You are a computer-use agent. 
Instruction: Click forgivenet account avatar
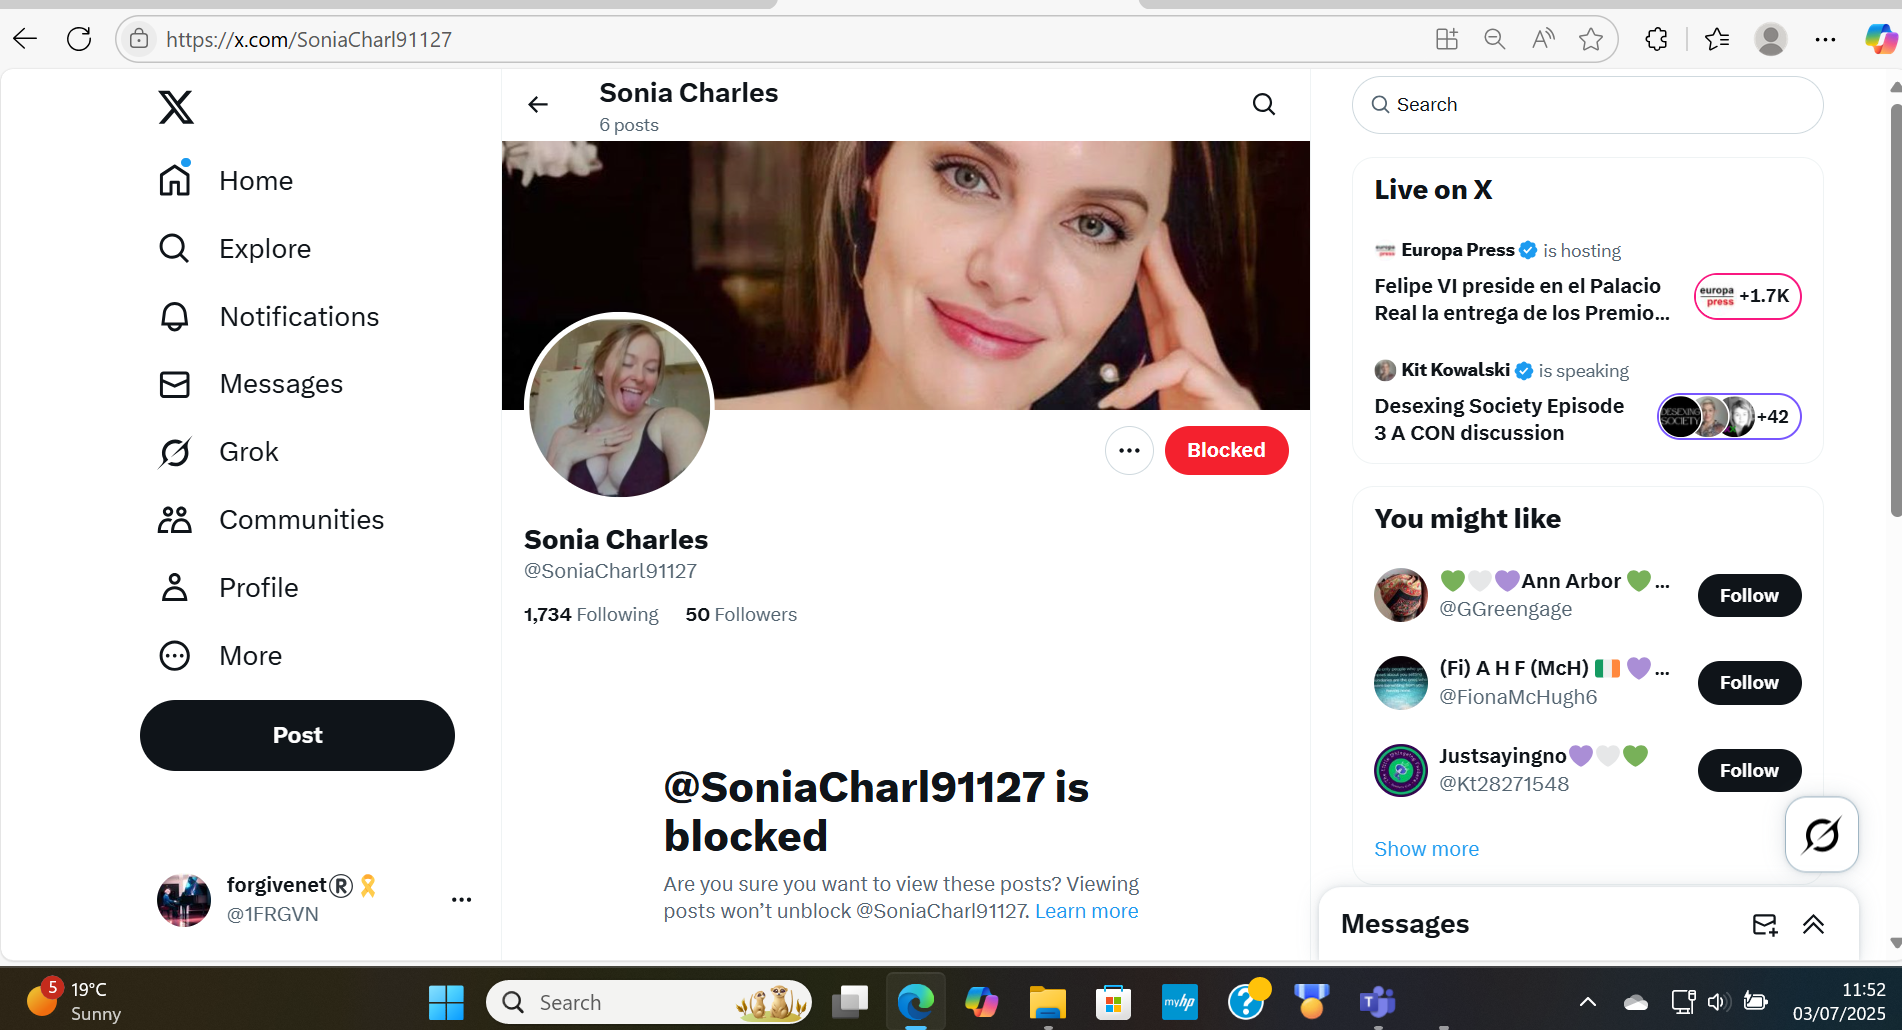point(184,900)
